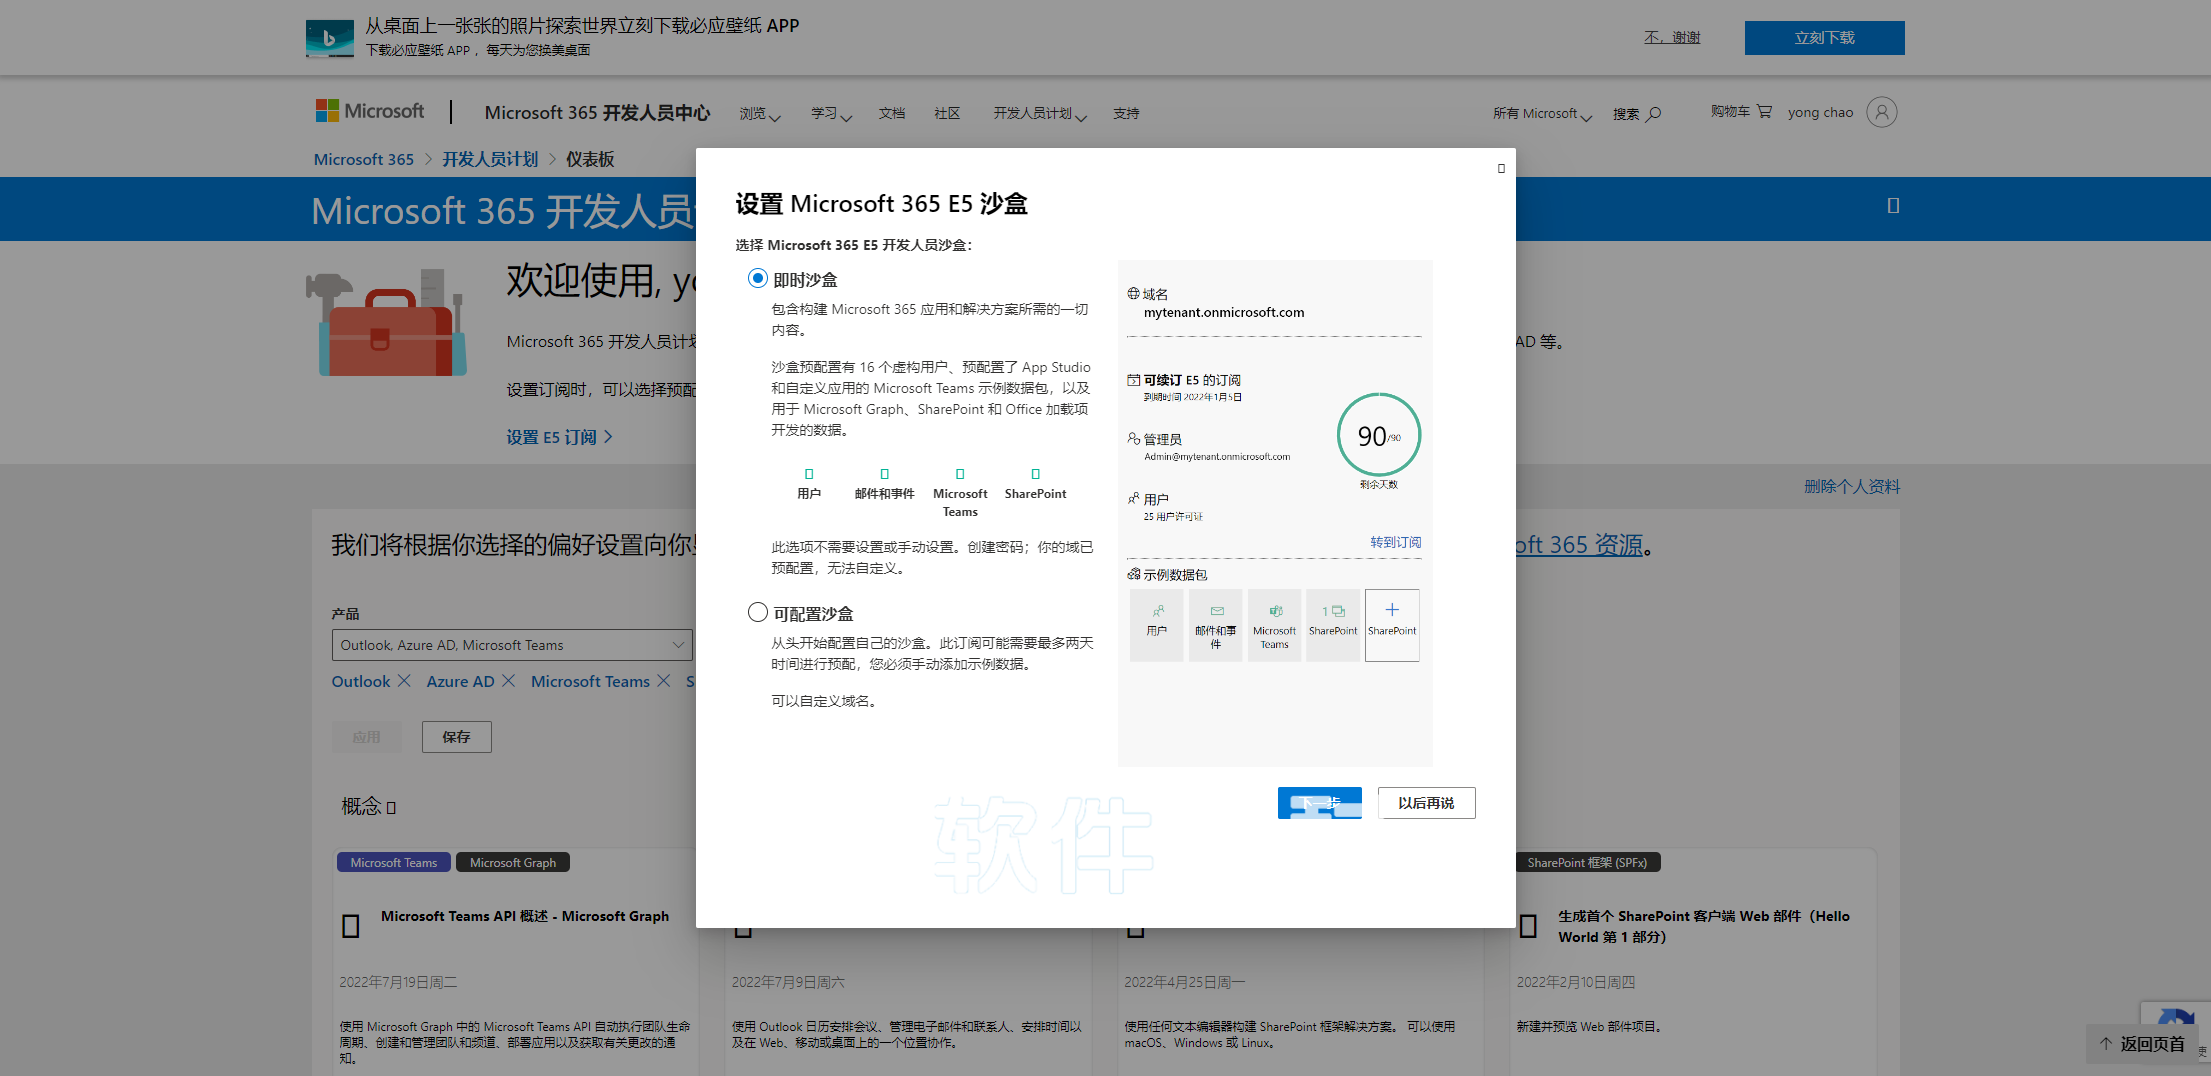
Task: Click the plus SharePoint tile in sample data pack
Action: [x=1392, y=625]
